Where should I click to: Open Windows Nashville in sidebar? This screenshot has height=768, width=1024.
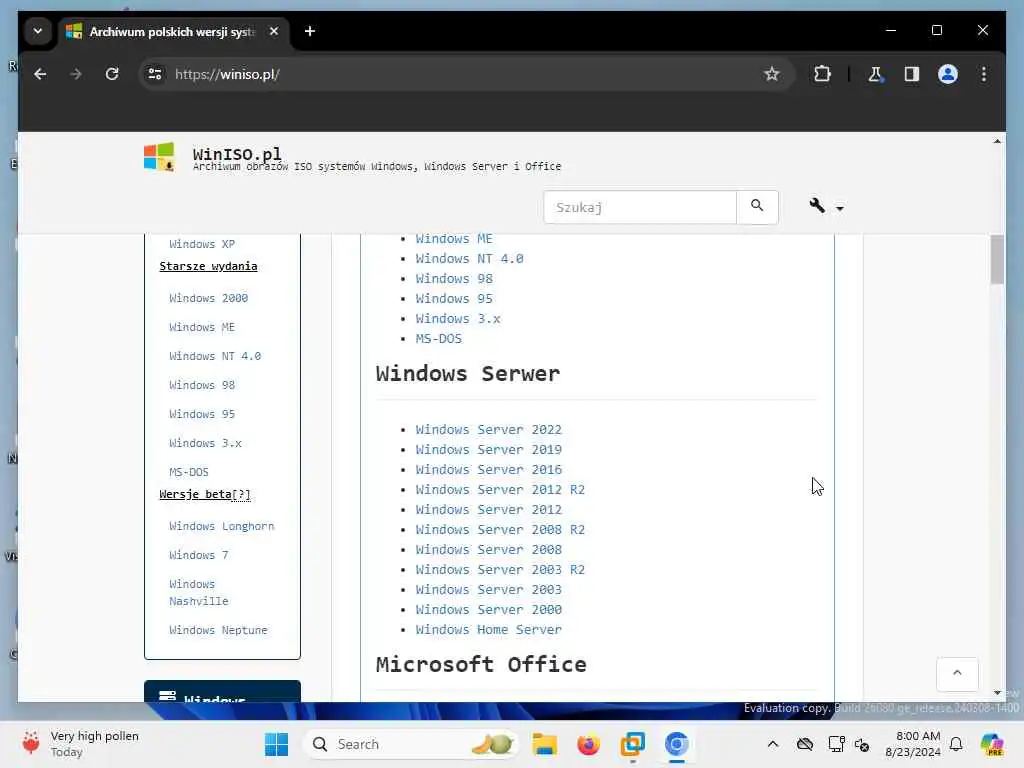click(199, 592)
